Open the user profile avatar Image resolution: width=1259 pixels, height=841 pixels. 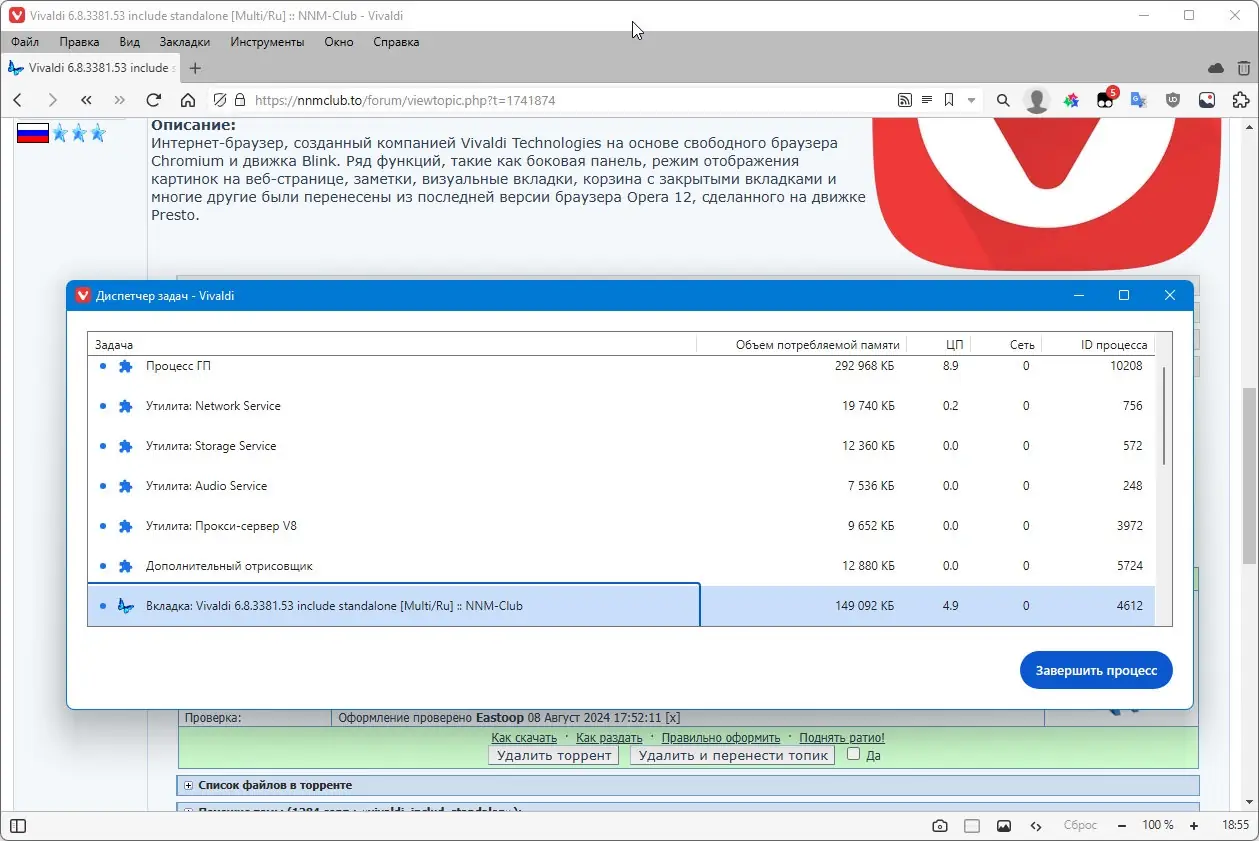[x=1037, y=100]
